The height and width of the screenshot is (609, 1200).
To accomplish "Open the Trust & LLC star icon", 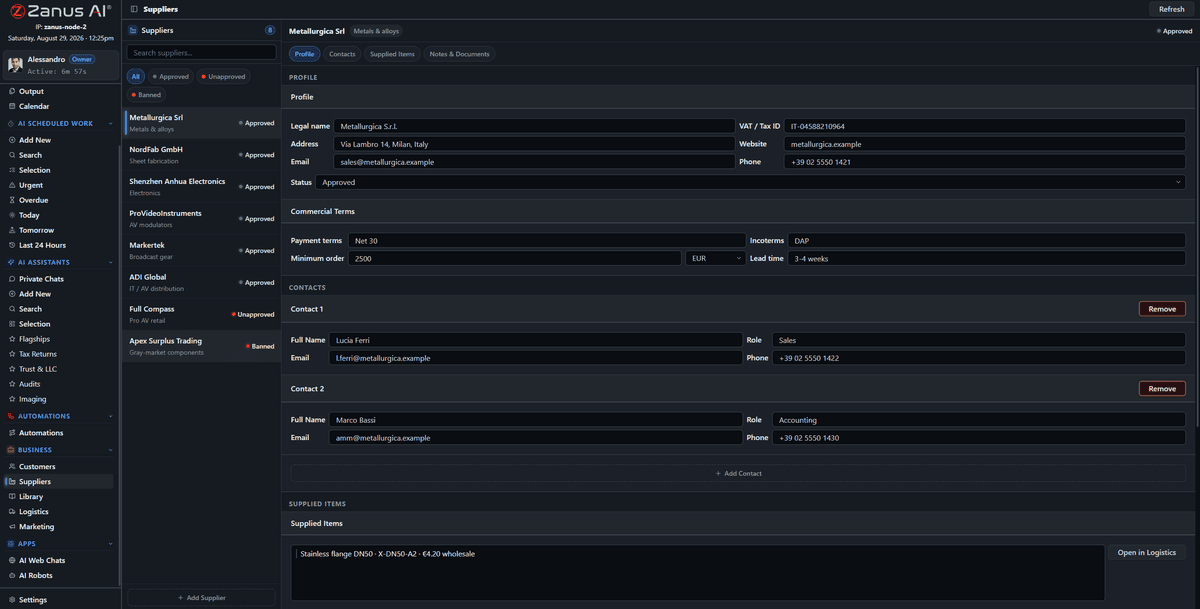I will (12, 369).
